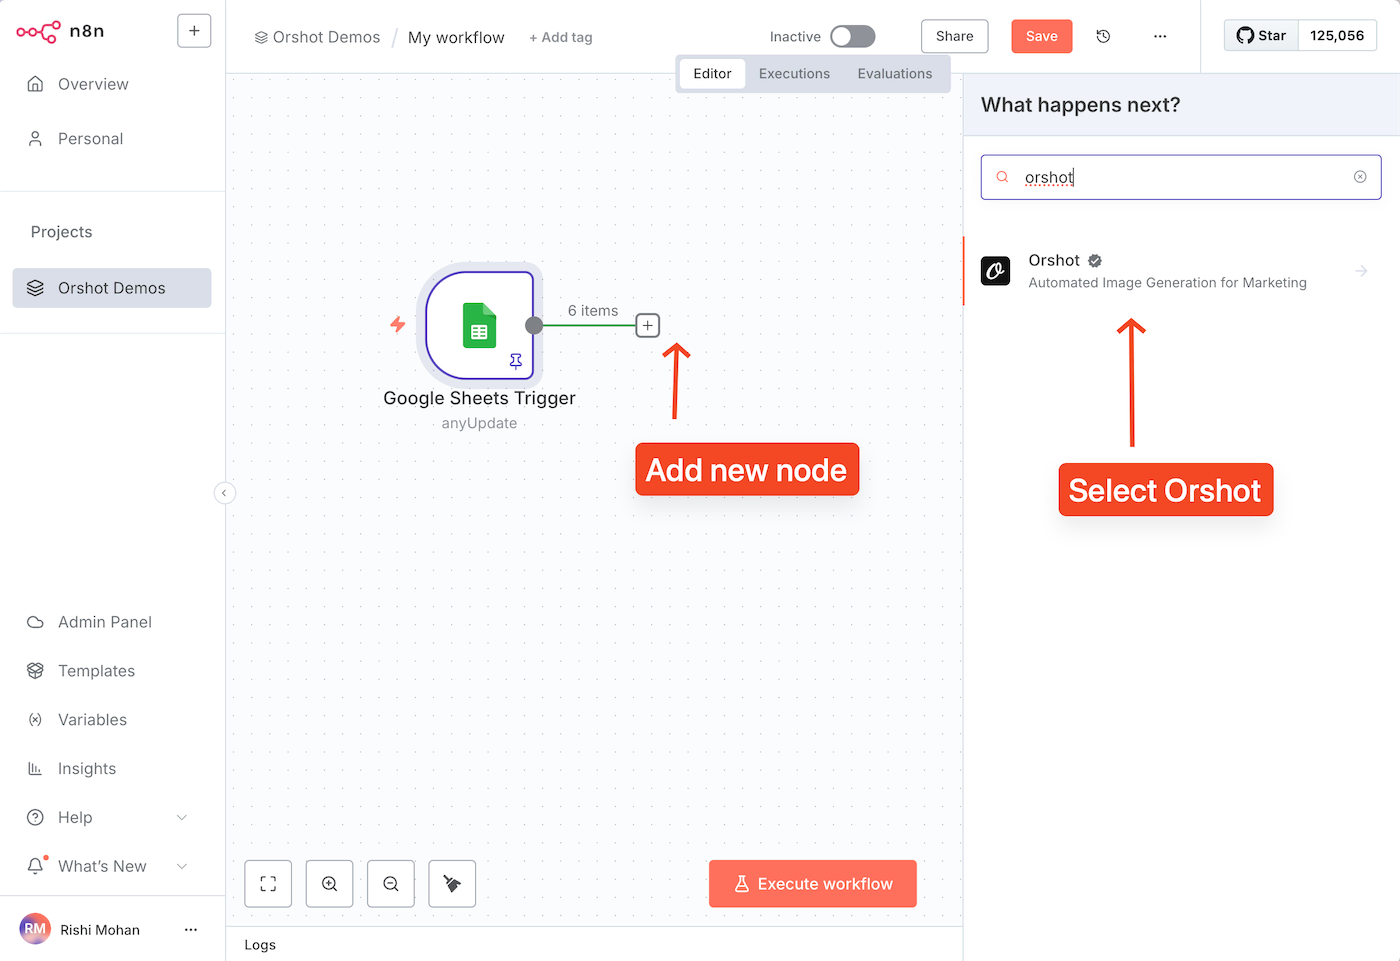
Task: Click the pinned data pin icon
Action: click(x=516, y=361)
